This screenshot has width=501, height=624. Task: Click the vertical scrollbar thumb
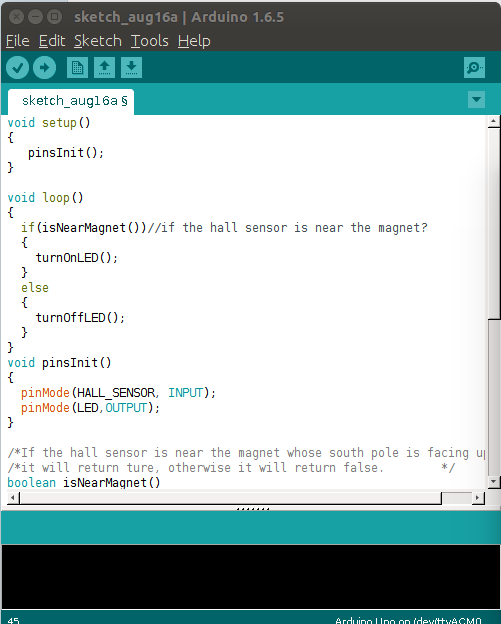494,223
